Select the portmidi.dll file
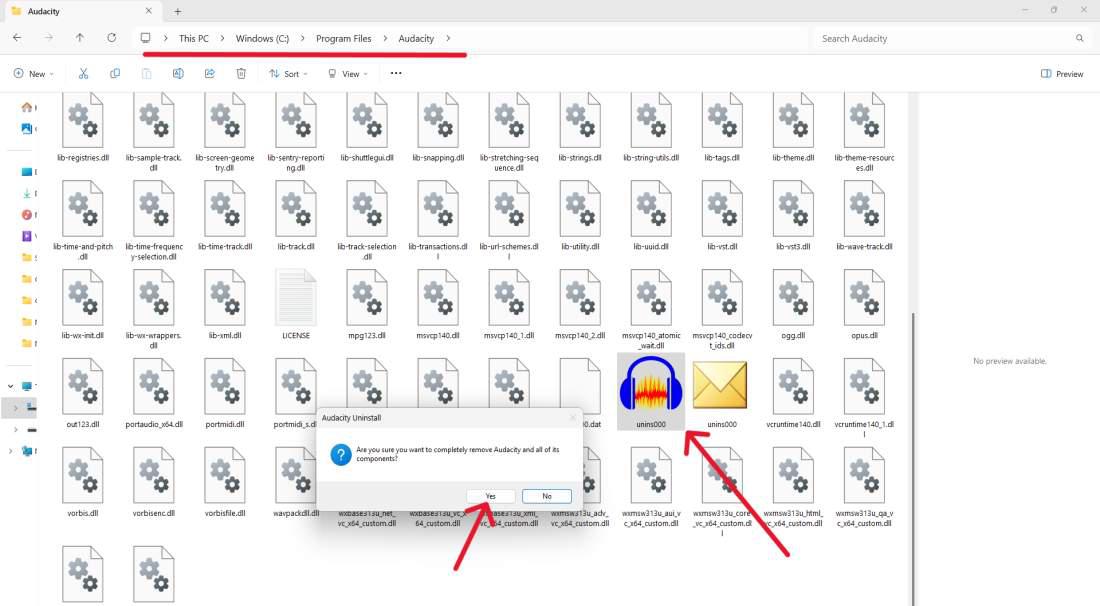The height and width of the screenshot is (606, 1100). pyautogui.click(x=224, y=393)
